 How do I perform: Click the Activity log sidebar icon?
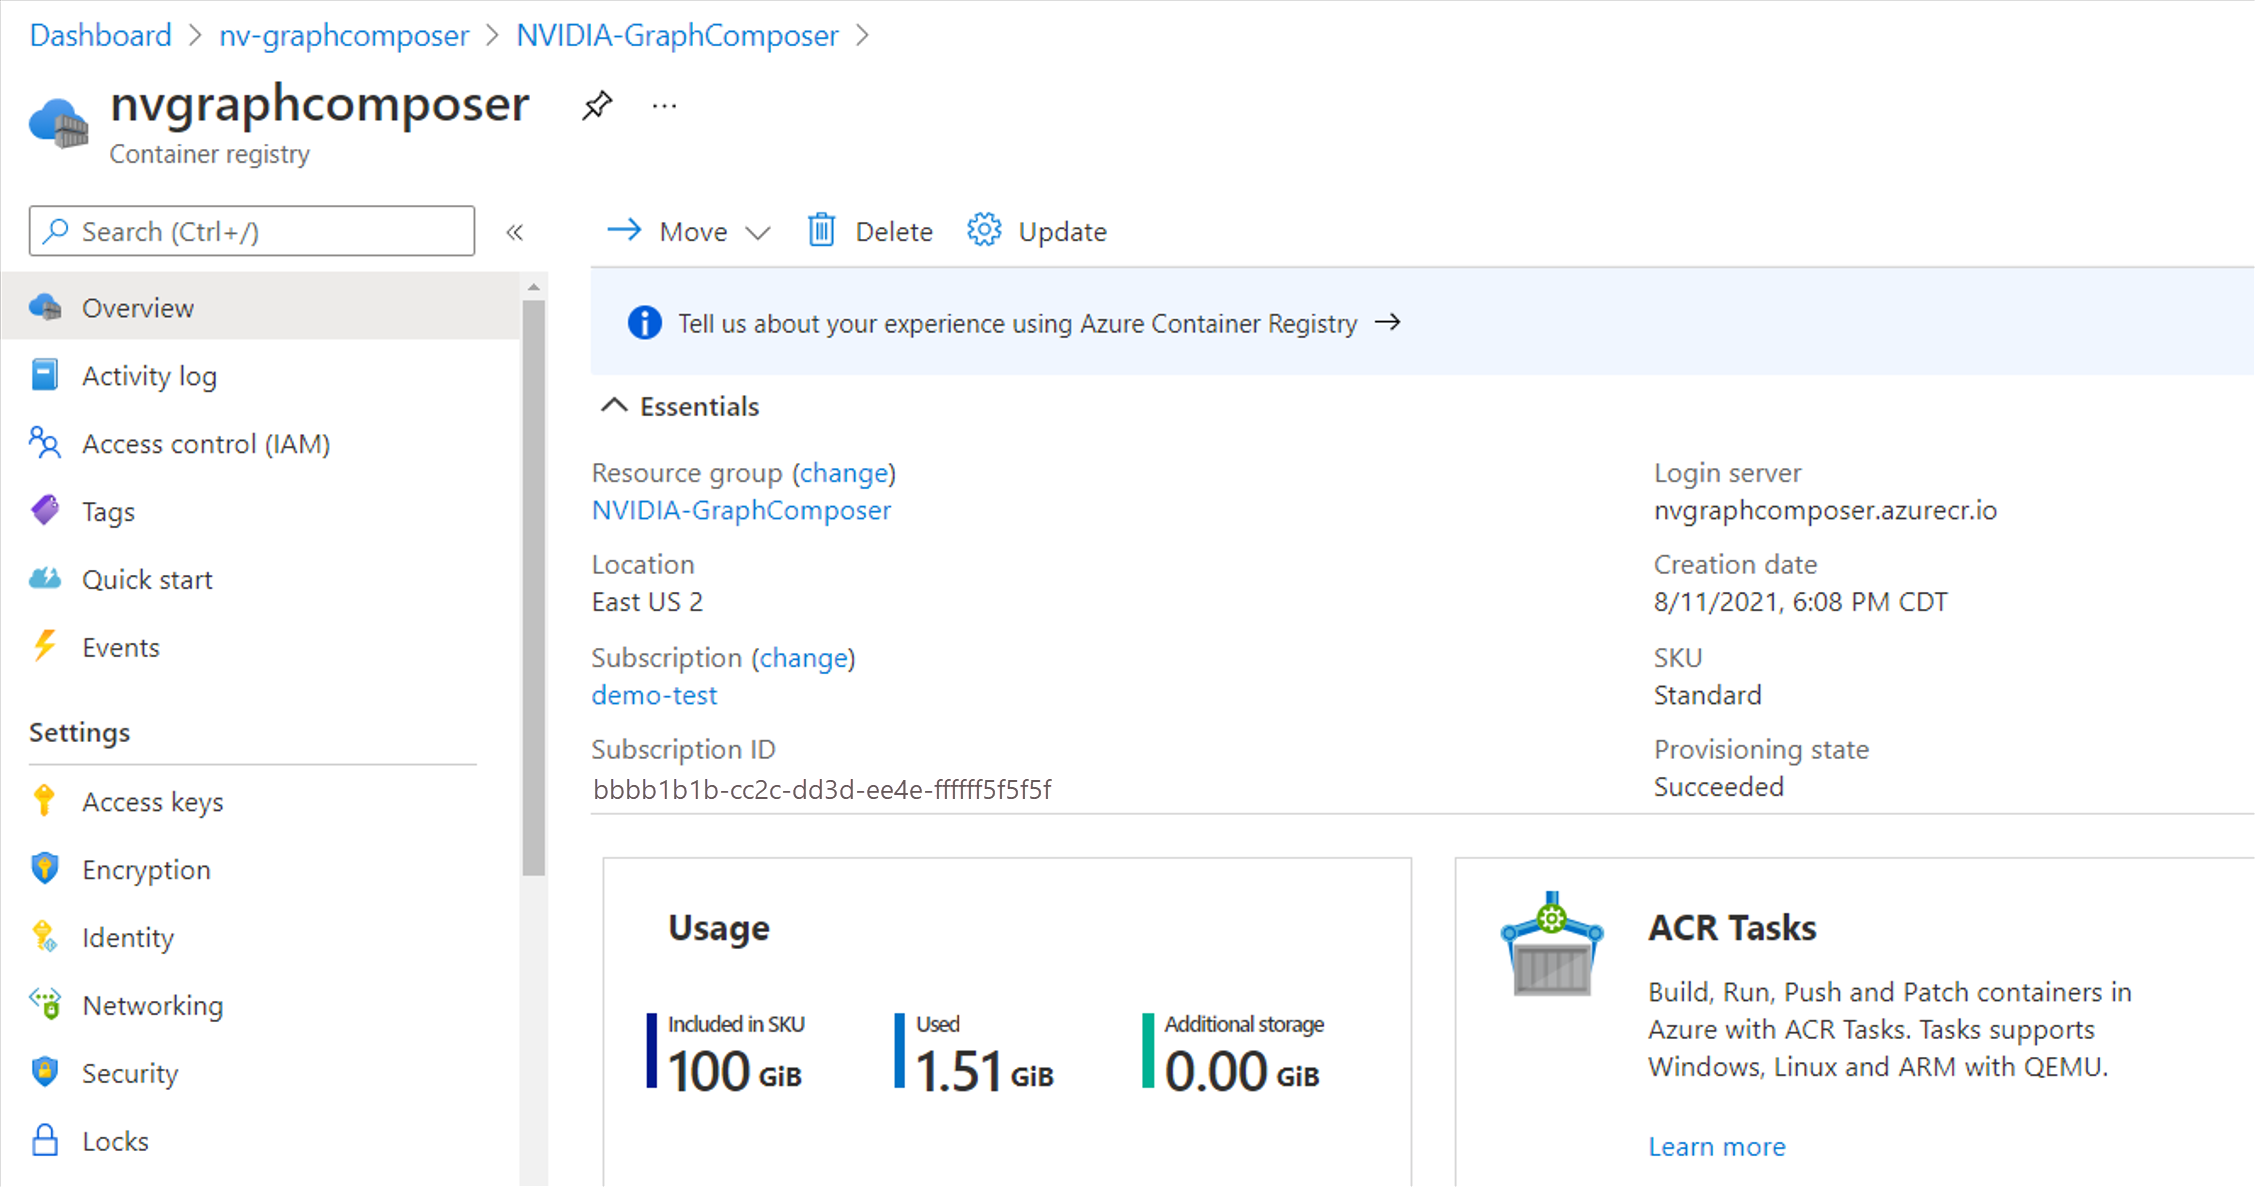pos(45,376)
